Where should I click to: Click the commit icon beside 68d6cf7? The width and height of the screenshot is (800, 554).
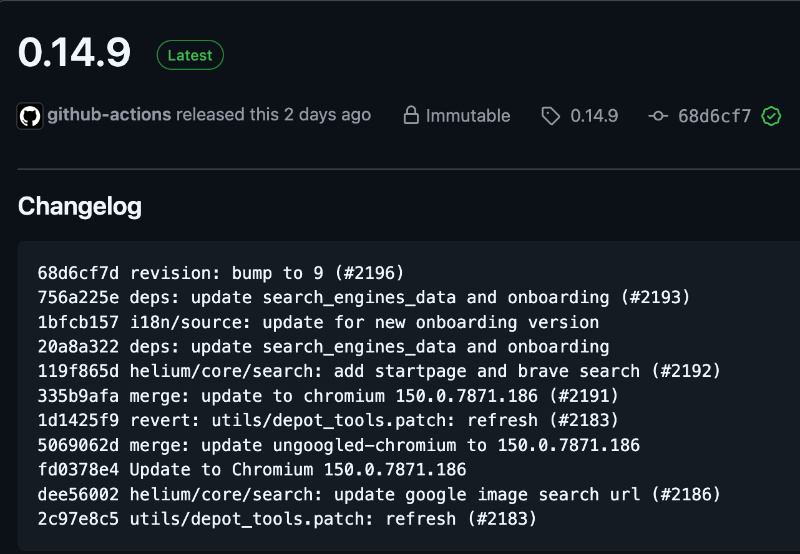pos(658,116)
